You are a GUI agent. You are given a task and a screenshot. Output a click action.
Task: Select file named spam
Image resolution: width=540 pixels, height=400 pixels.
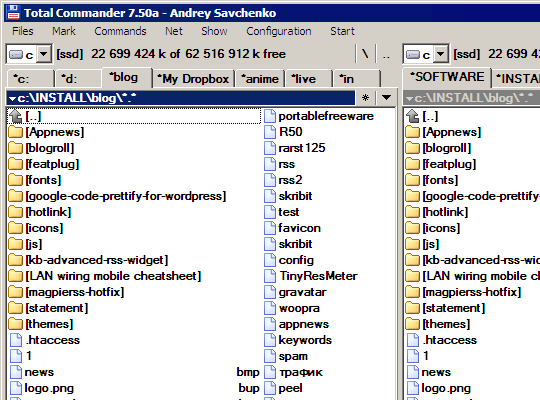point(293,357)
